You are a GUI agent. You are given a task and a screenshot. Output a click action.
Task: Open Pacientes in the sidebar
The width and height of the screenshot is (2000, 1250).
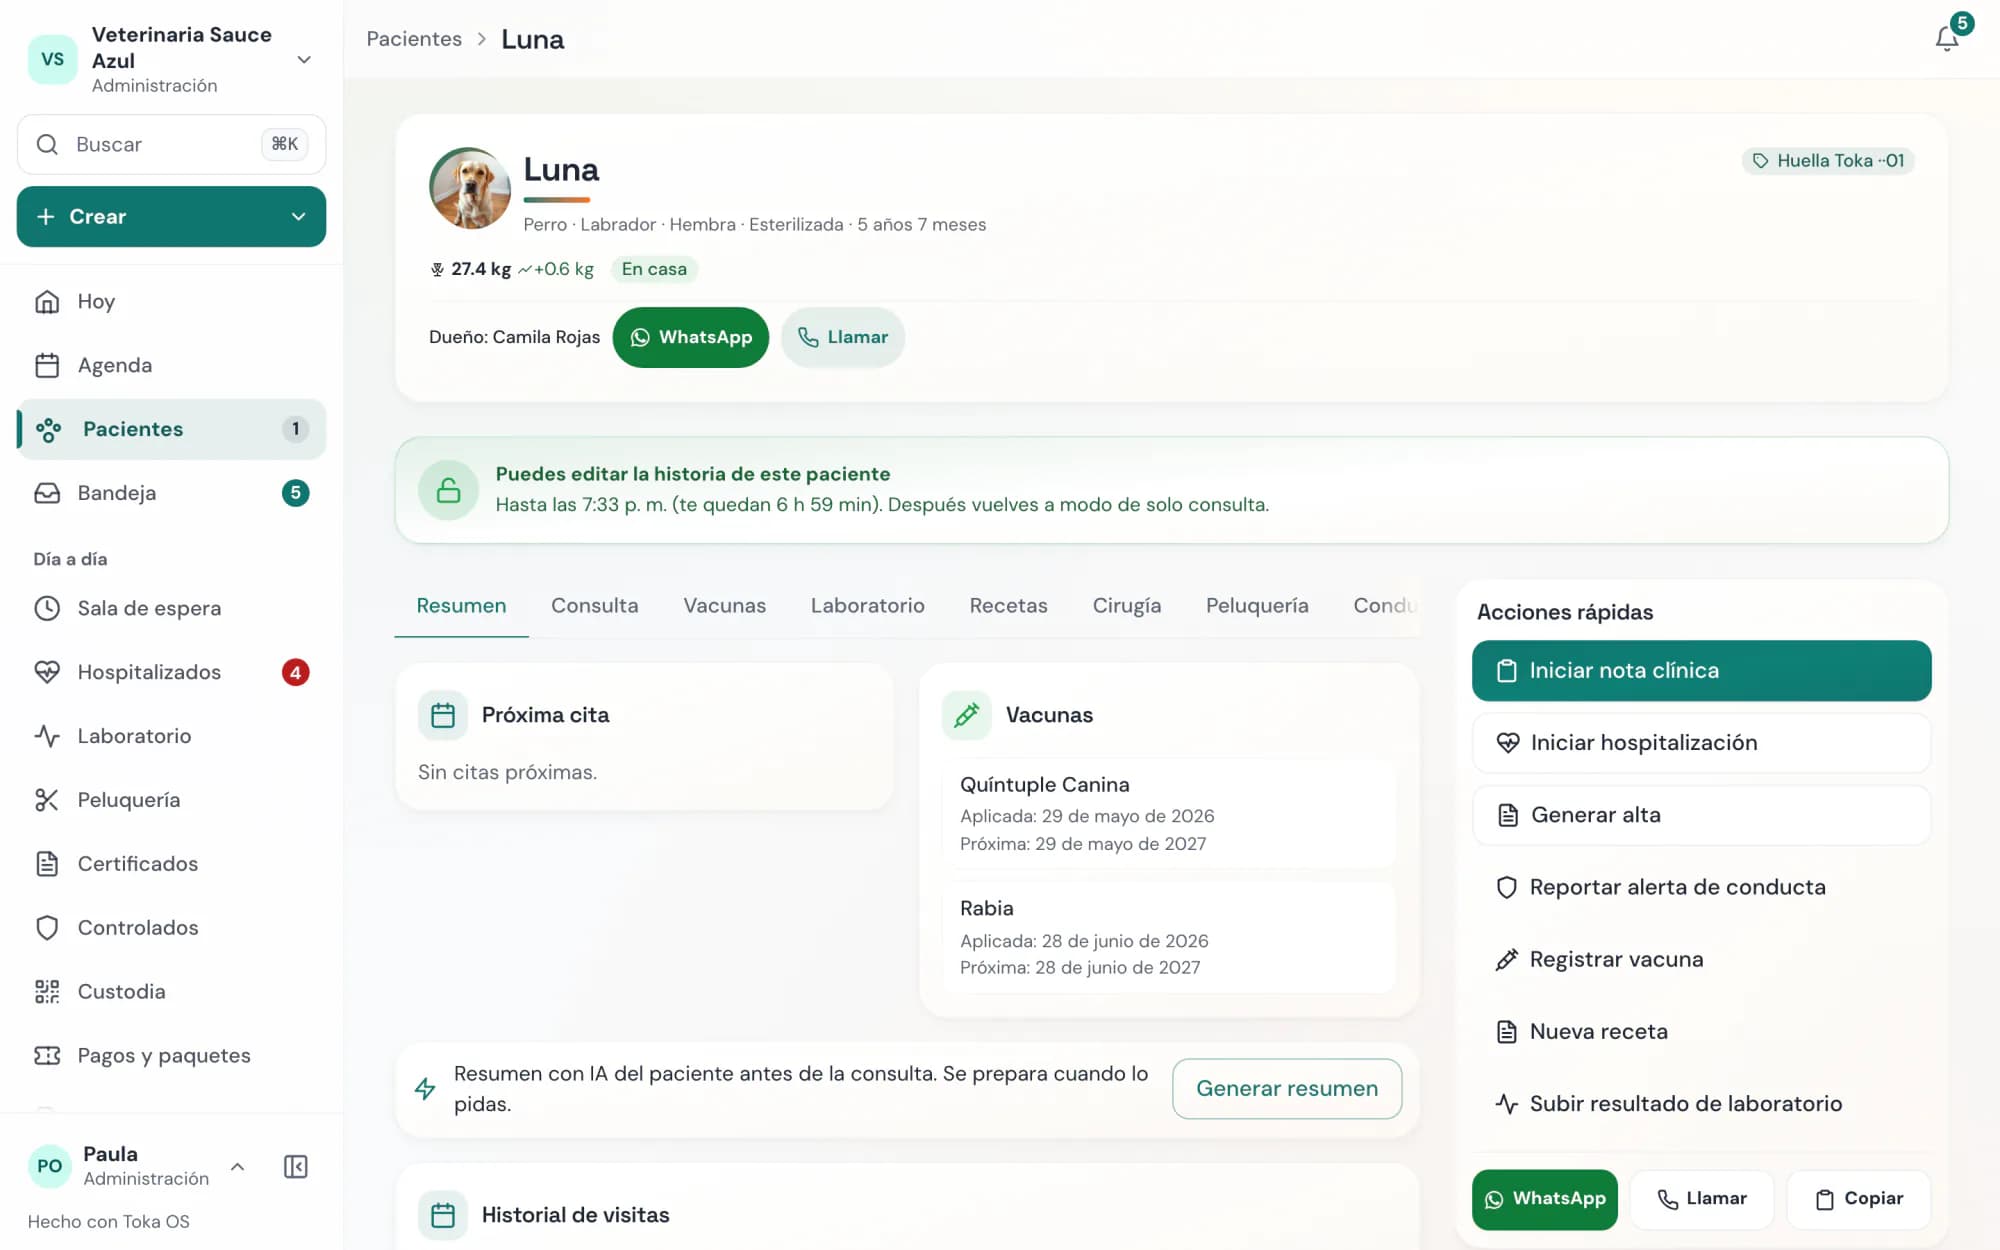171,429
